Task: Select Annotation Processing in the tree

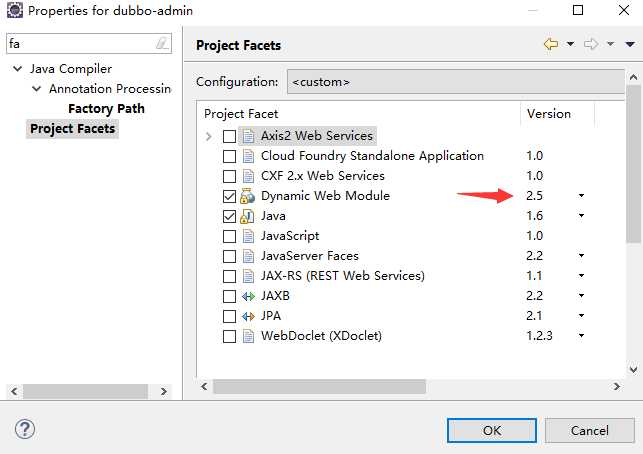Action: pyautogui.click(x=110, y=89)
